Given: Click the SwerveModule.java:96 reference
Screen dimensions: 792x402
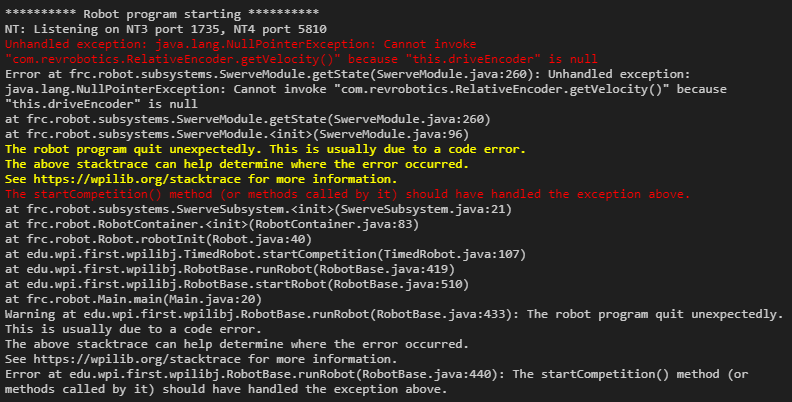Looking at the screenshot, I should pyautogui.click(x=391, y=134).
